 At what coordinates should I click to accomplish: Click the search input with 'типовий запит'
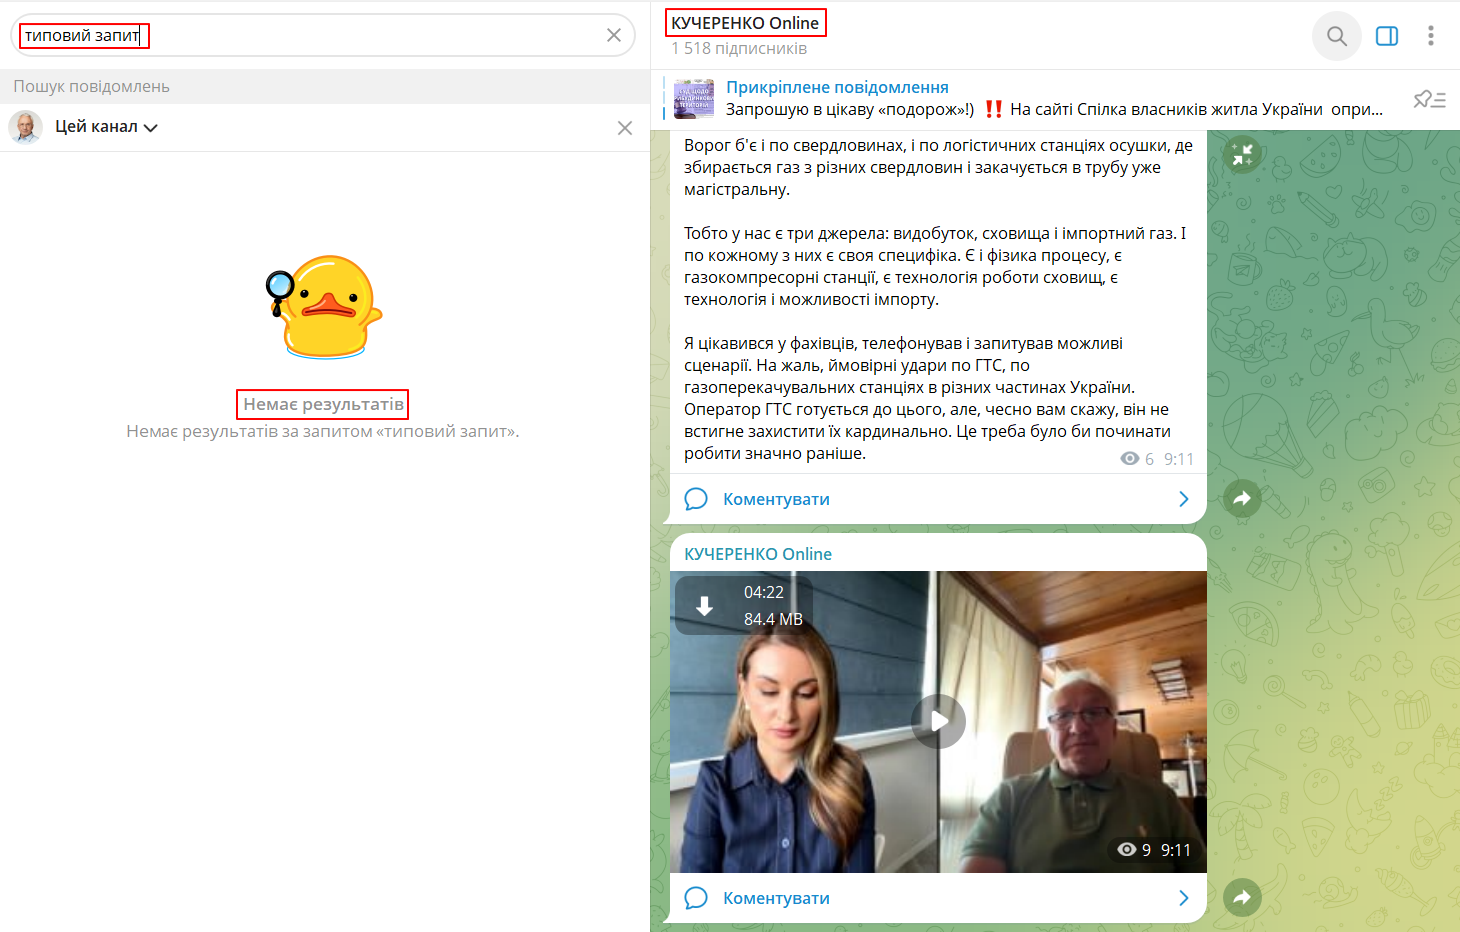point(322,35)
